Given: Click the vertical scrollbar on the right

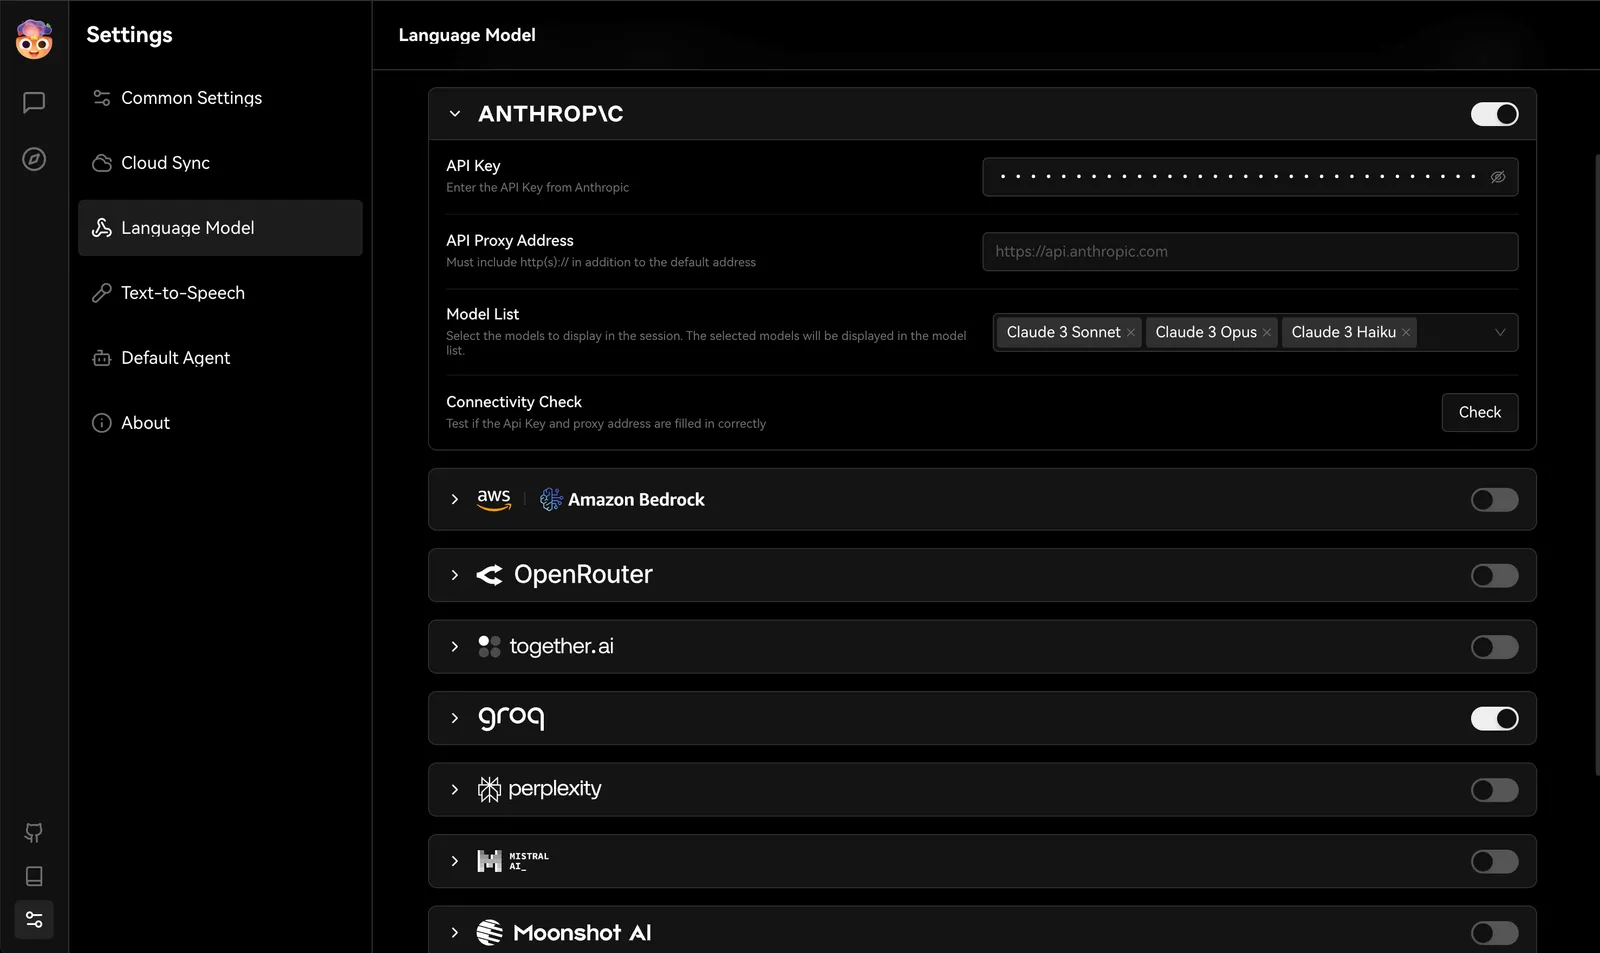Looking at the screenshot, I should pos(1596,465).
